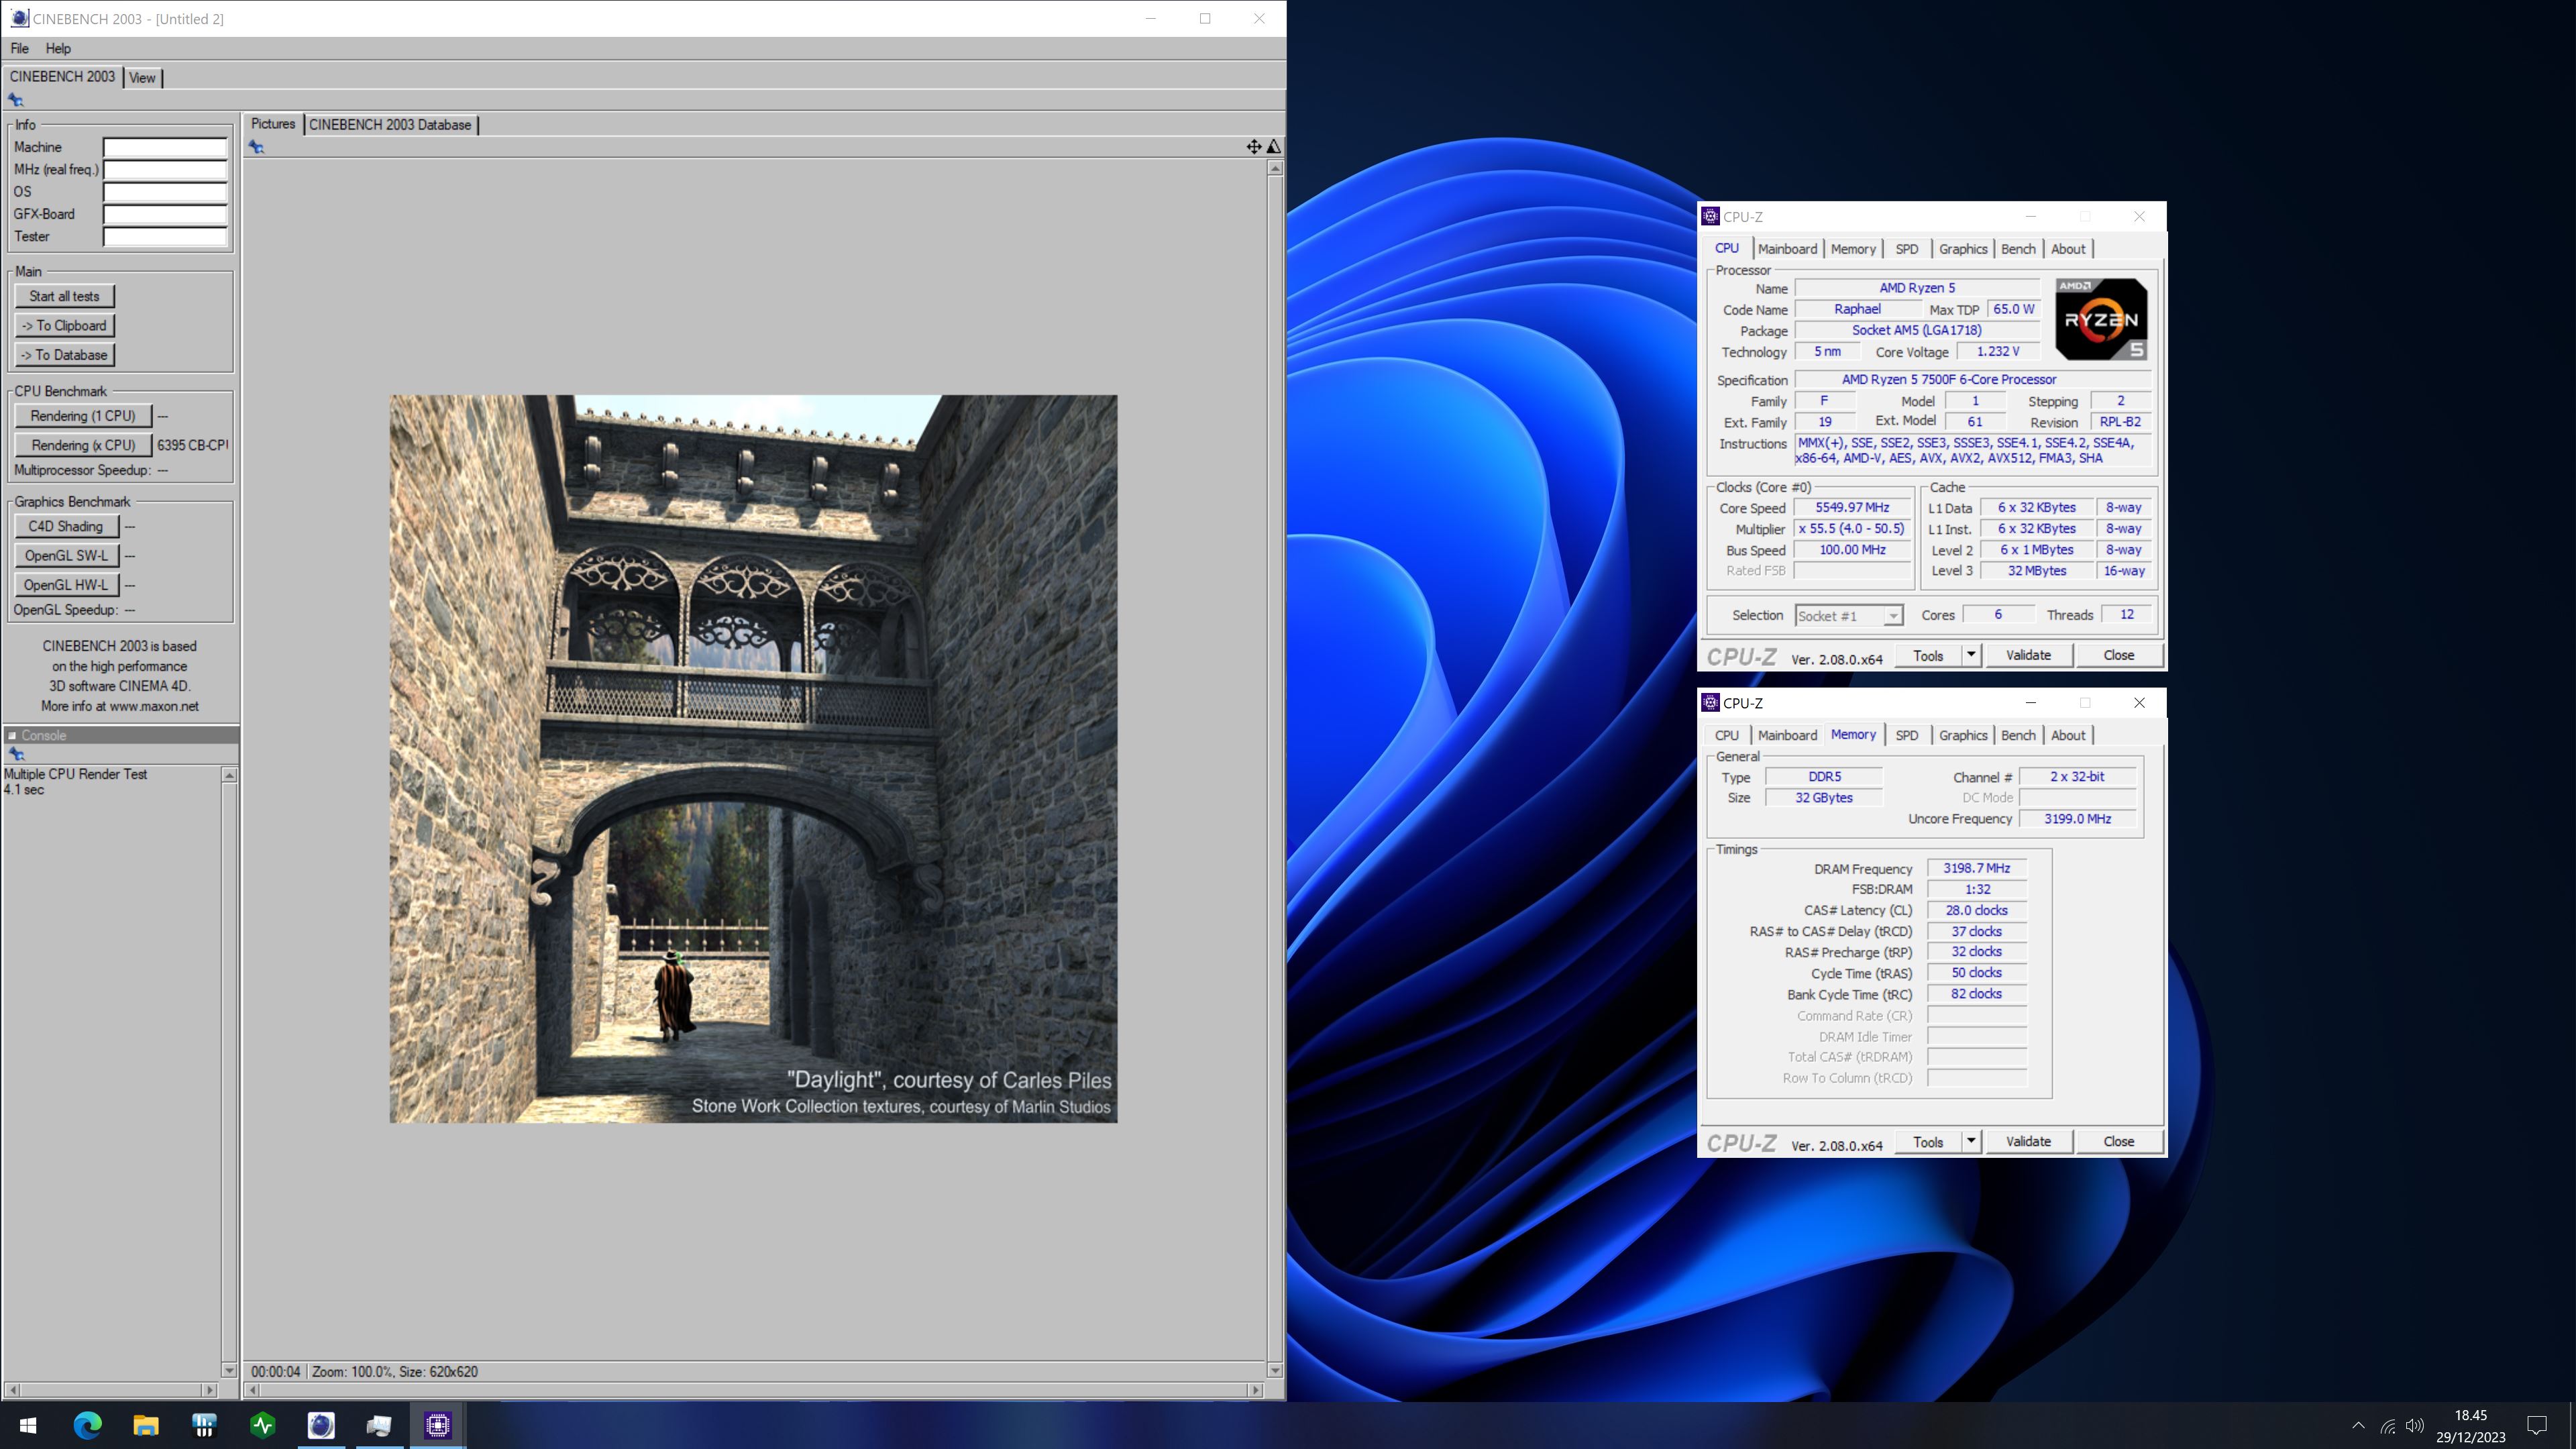This screenshot has height=1449, width=2576.
Task: Open the Help menu
Action: tap(58, 48)
